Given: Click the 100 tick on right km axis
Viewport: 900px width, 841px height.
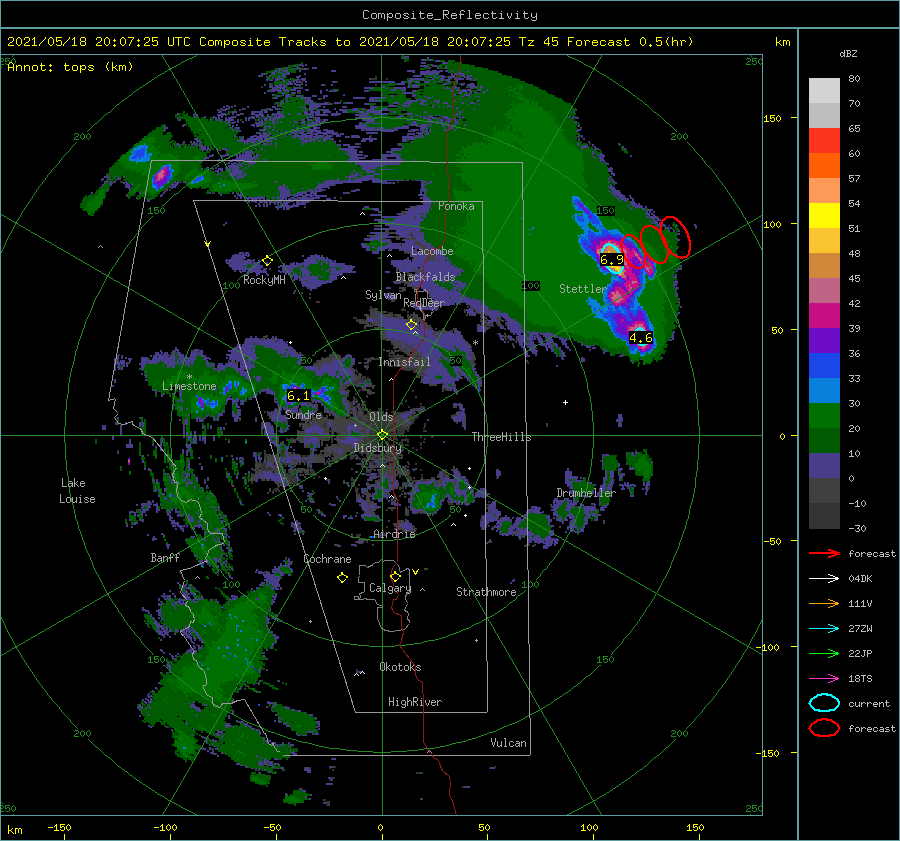Looking at the screenshot, I should pyautogui.click(x=772, y=224).
